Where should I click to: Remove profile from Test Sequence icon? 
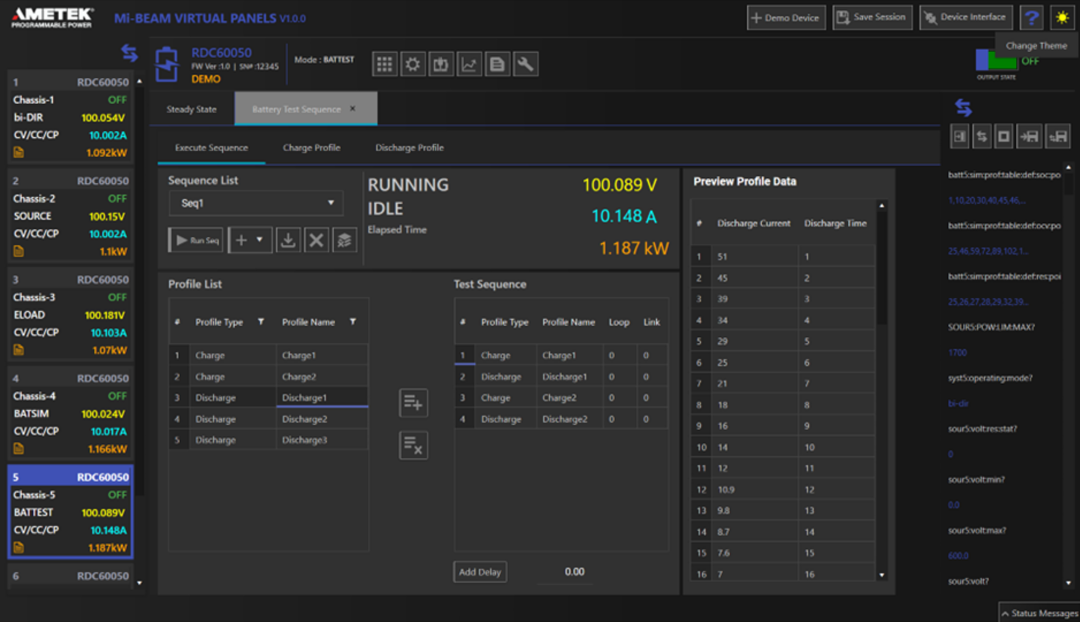[413, 445]
